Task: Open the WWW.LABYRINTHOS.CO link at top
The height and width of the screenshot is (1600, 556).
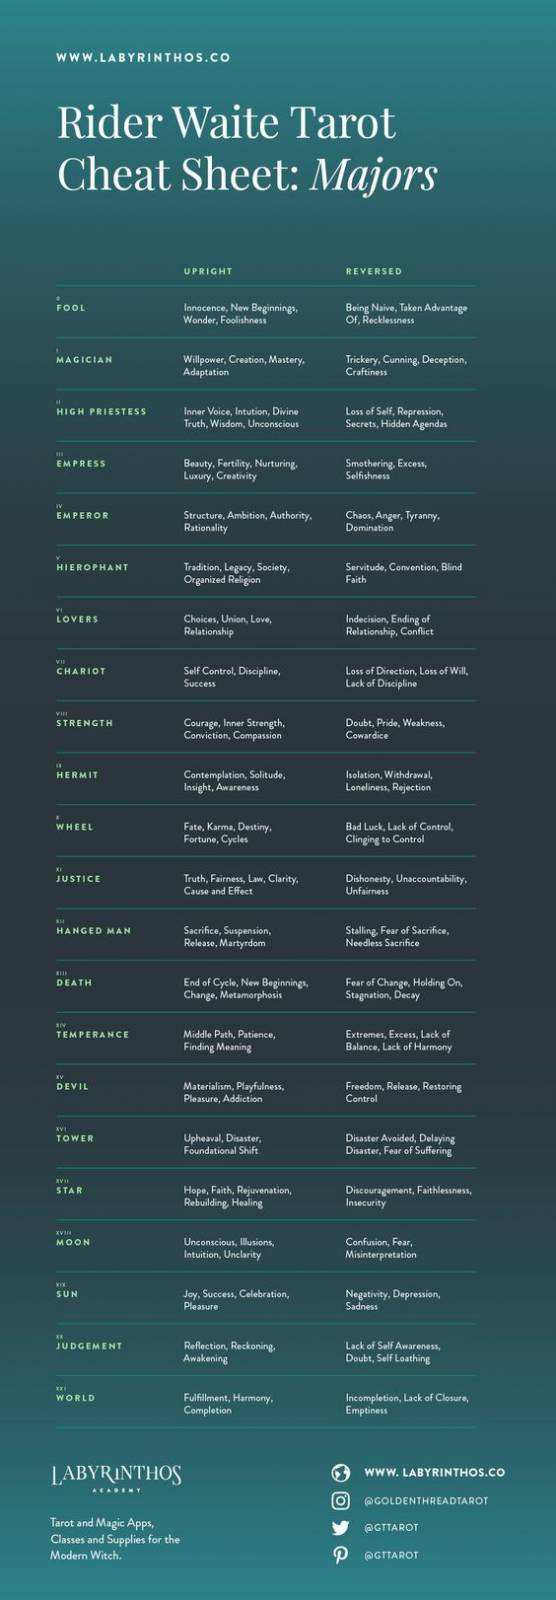Action: coord(143,58)
